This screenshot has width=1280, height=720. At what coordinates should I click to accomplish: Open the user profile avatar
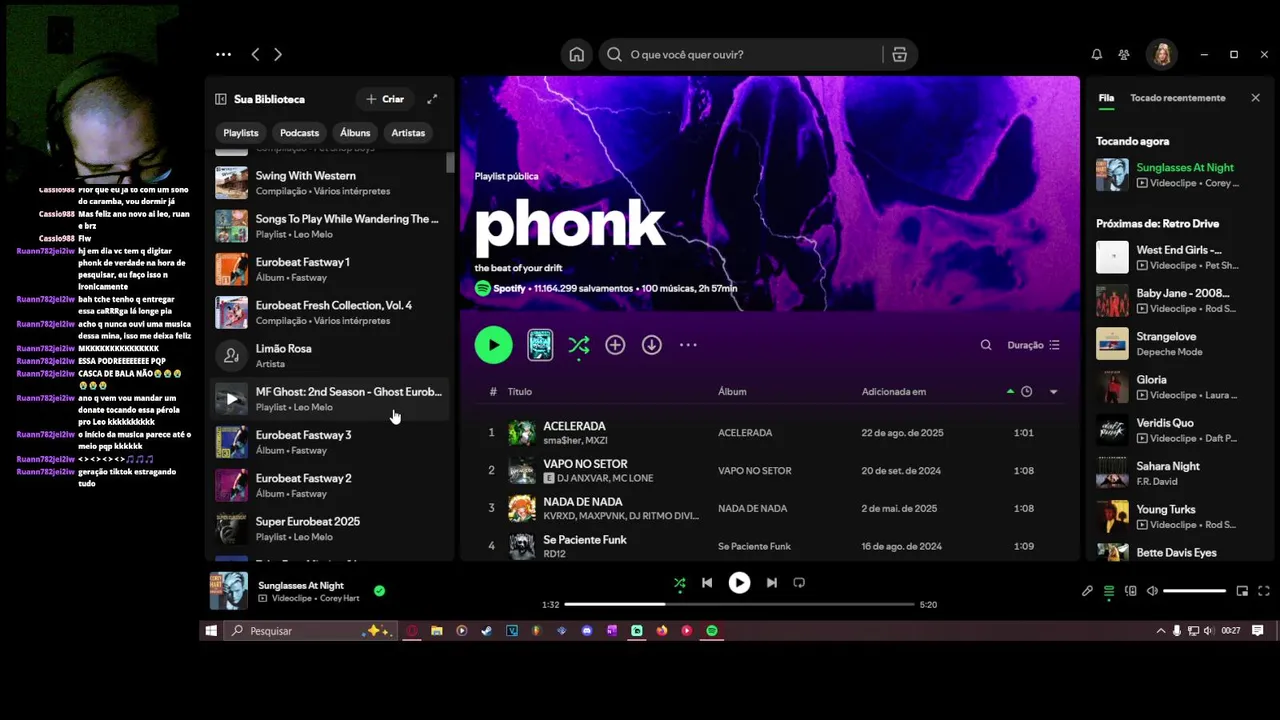(x=1162, y=55)
